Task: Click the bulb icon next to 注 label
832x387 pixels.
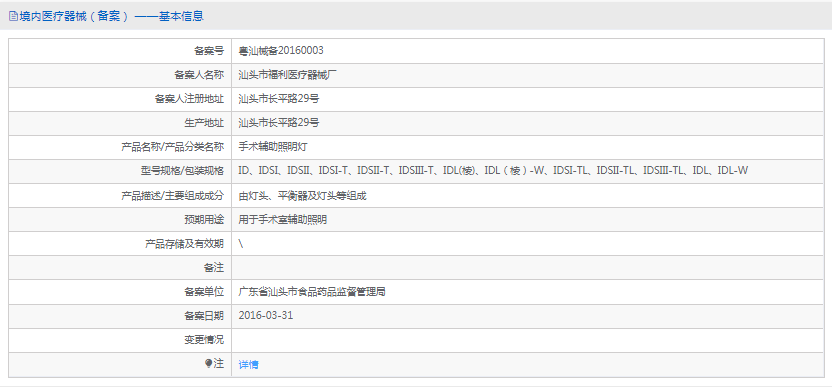Action: (208, 364)
